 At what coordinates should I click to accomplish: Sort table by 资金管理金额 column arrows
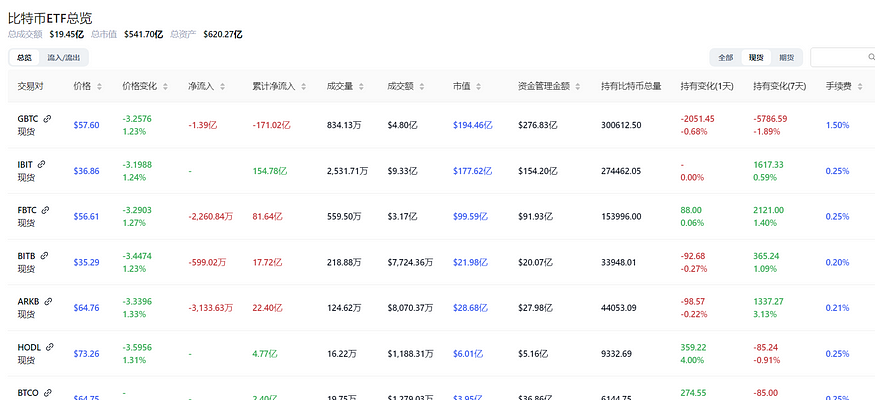(578, 86)
